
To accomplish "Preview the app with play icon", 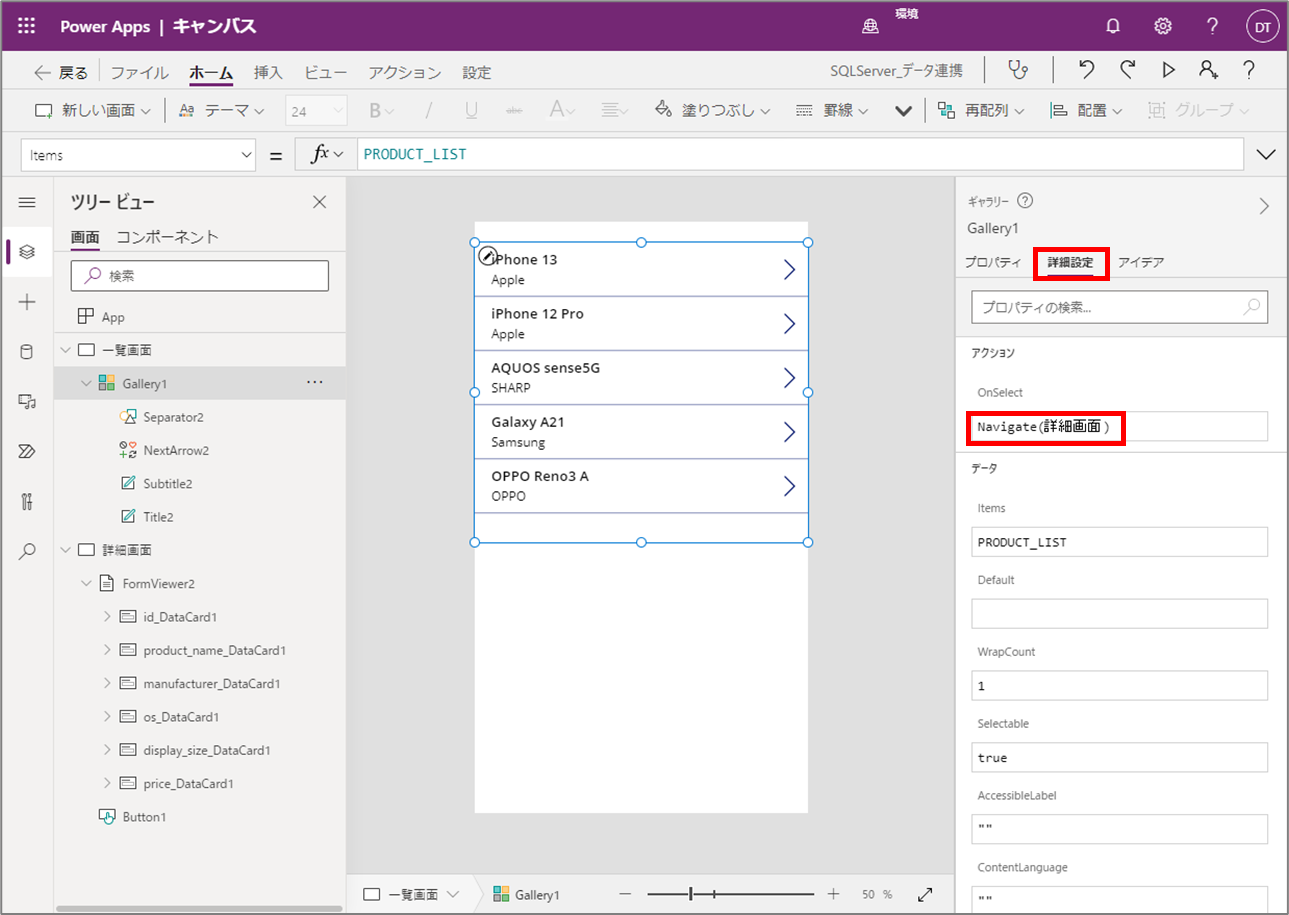I will coord(1168,70).
